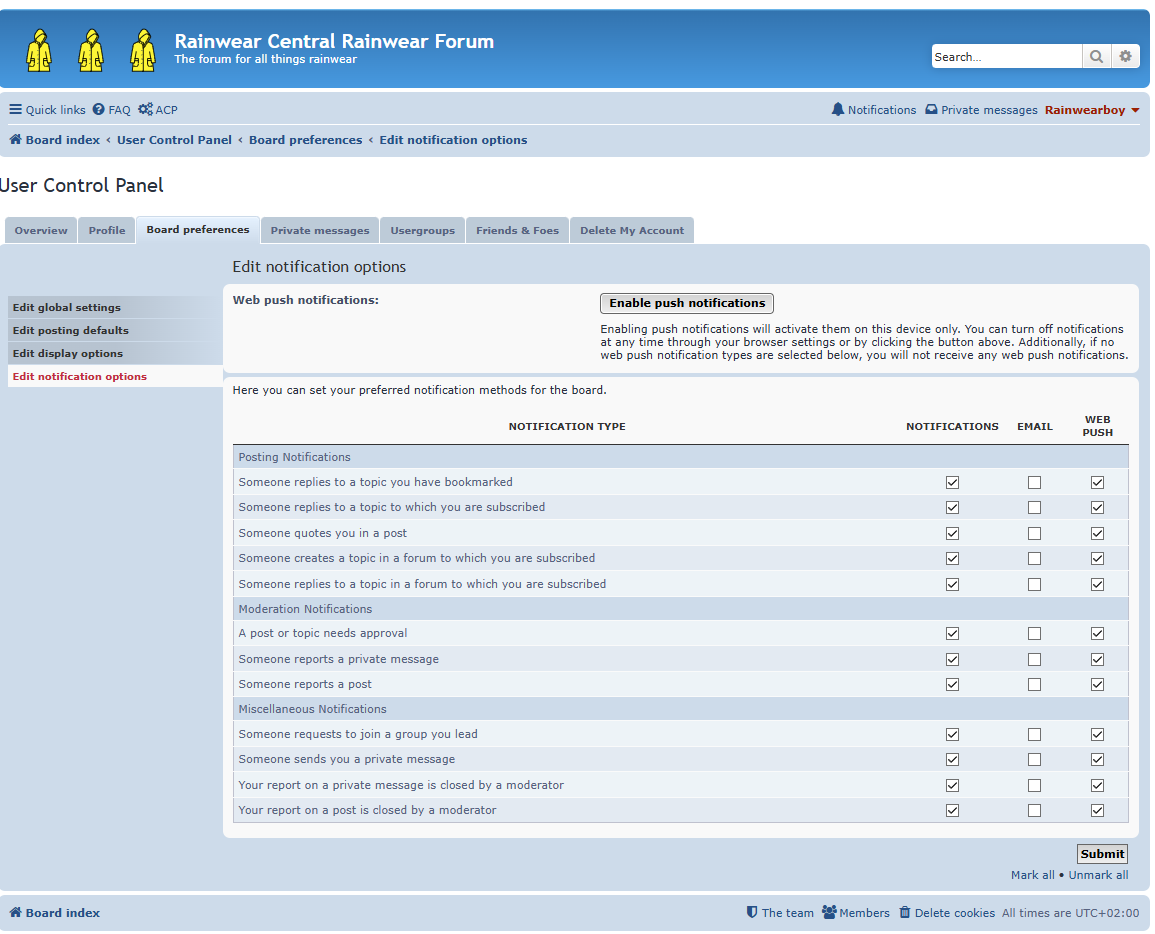Click the search magnifier icon

pos(1095,57)
